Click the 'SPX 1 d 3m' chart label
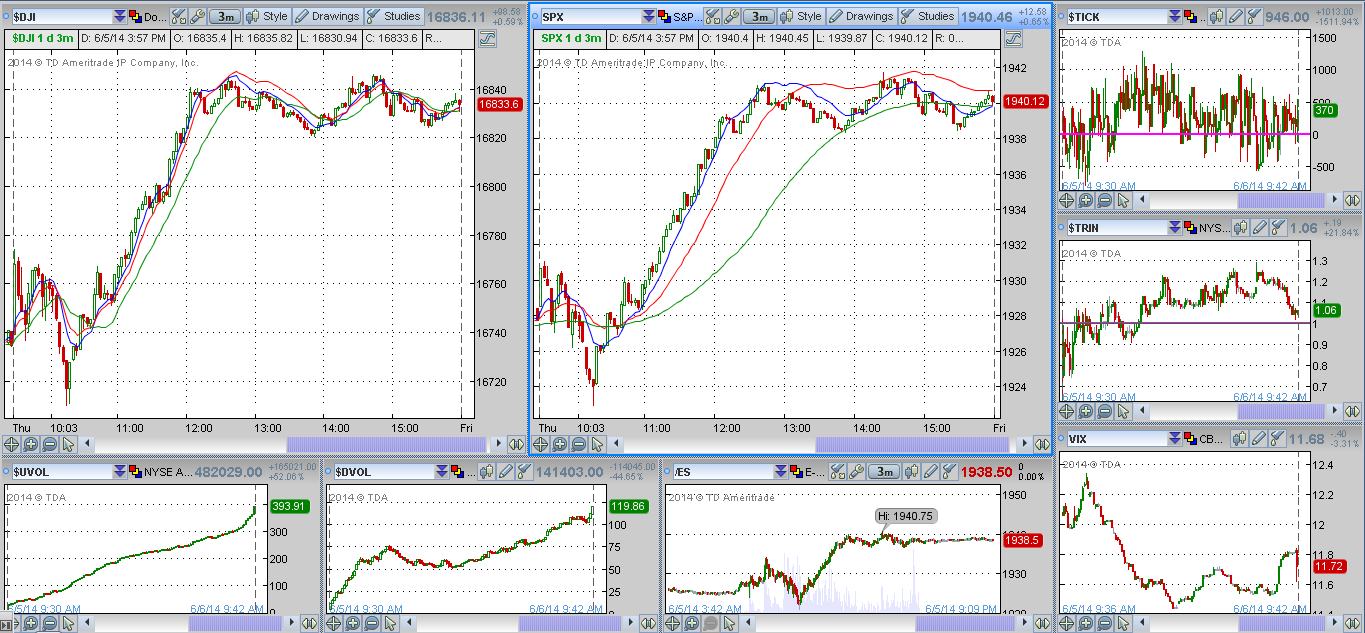 [572, 38]
